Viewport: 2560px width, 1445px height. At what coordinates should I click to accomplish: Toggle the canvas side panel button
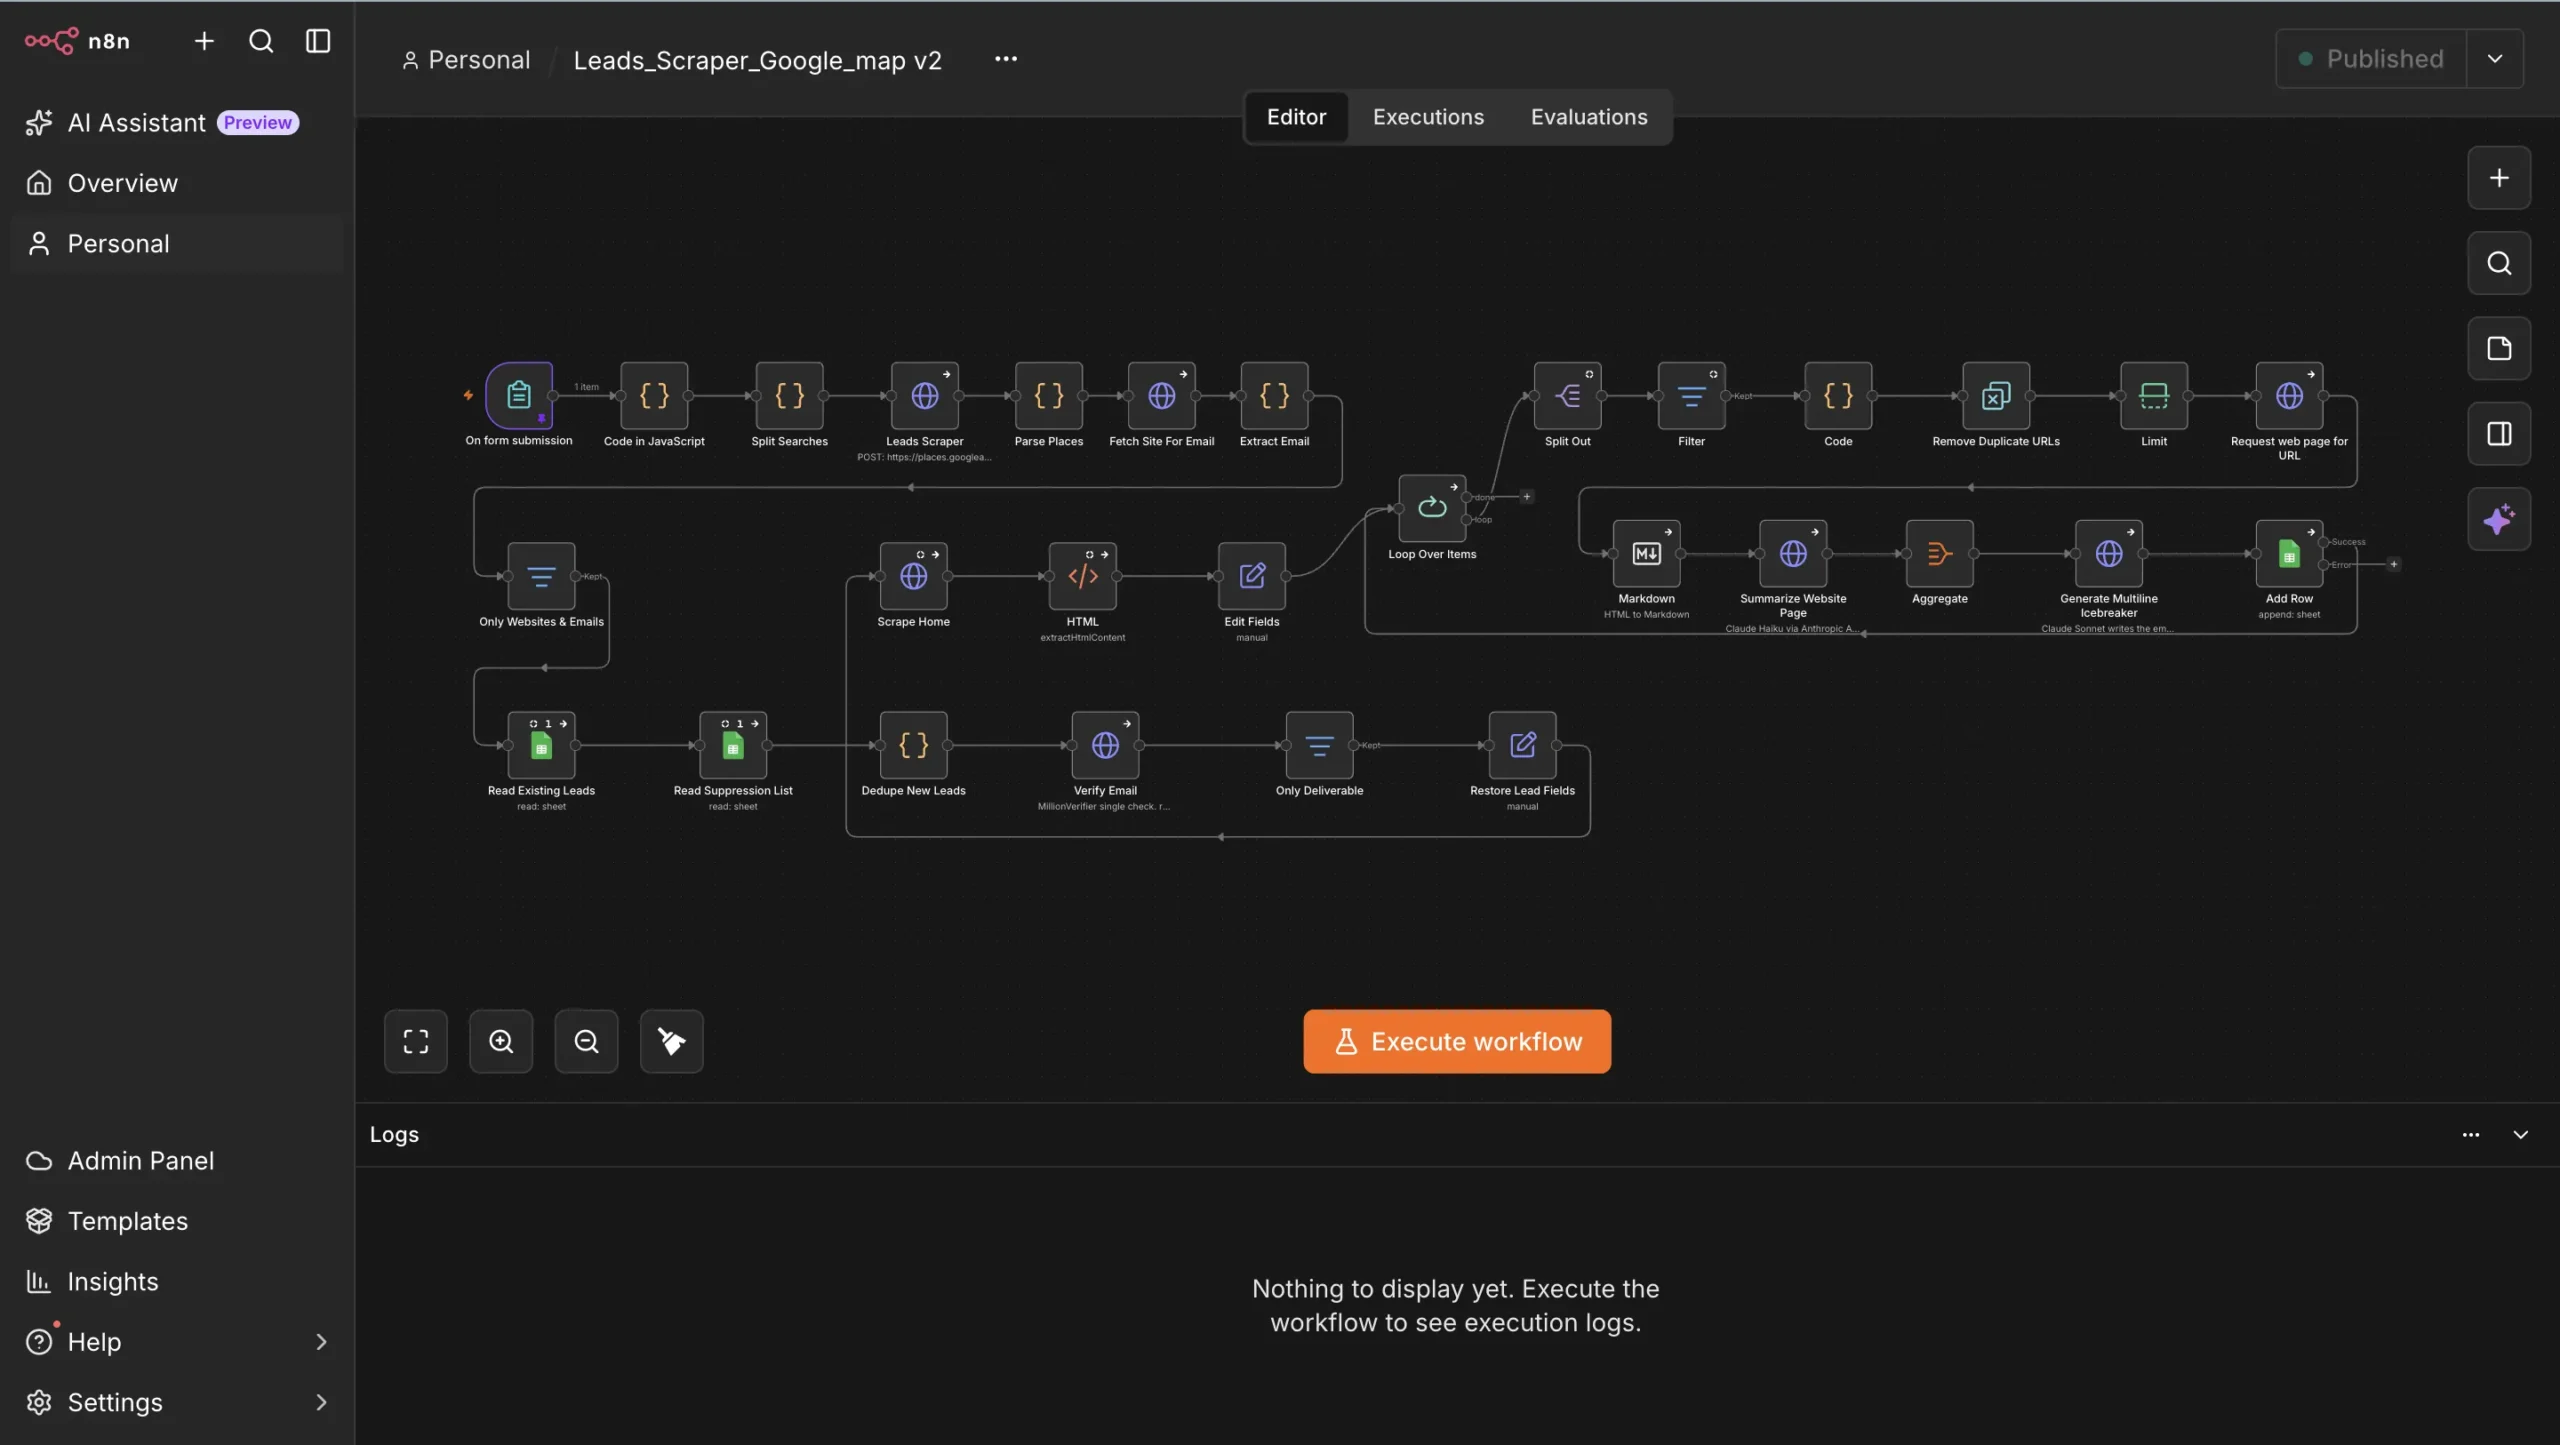(2499, 433)
